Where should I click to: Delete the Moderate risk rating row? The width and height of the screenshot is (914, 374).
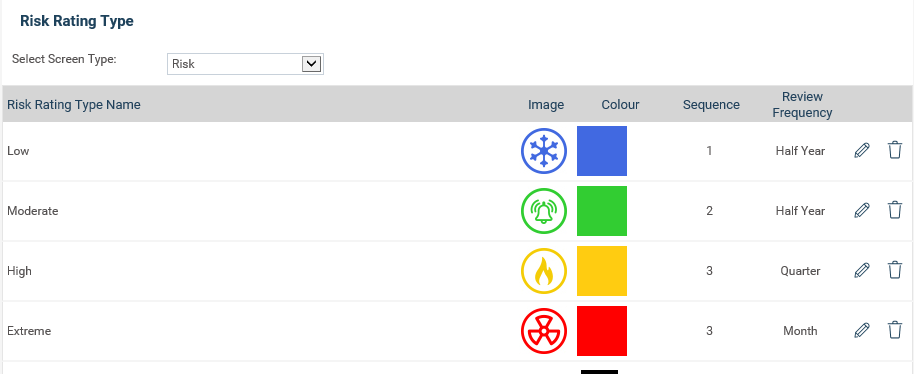point(895,210)
